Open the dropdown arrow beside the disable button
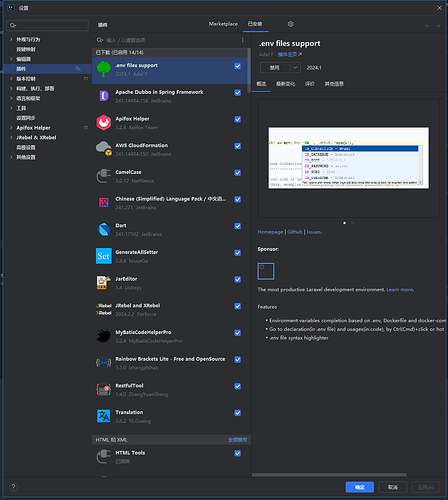Image resolution: width=448 pixels, height=500 pixels. (x=295, y=68)
